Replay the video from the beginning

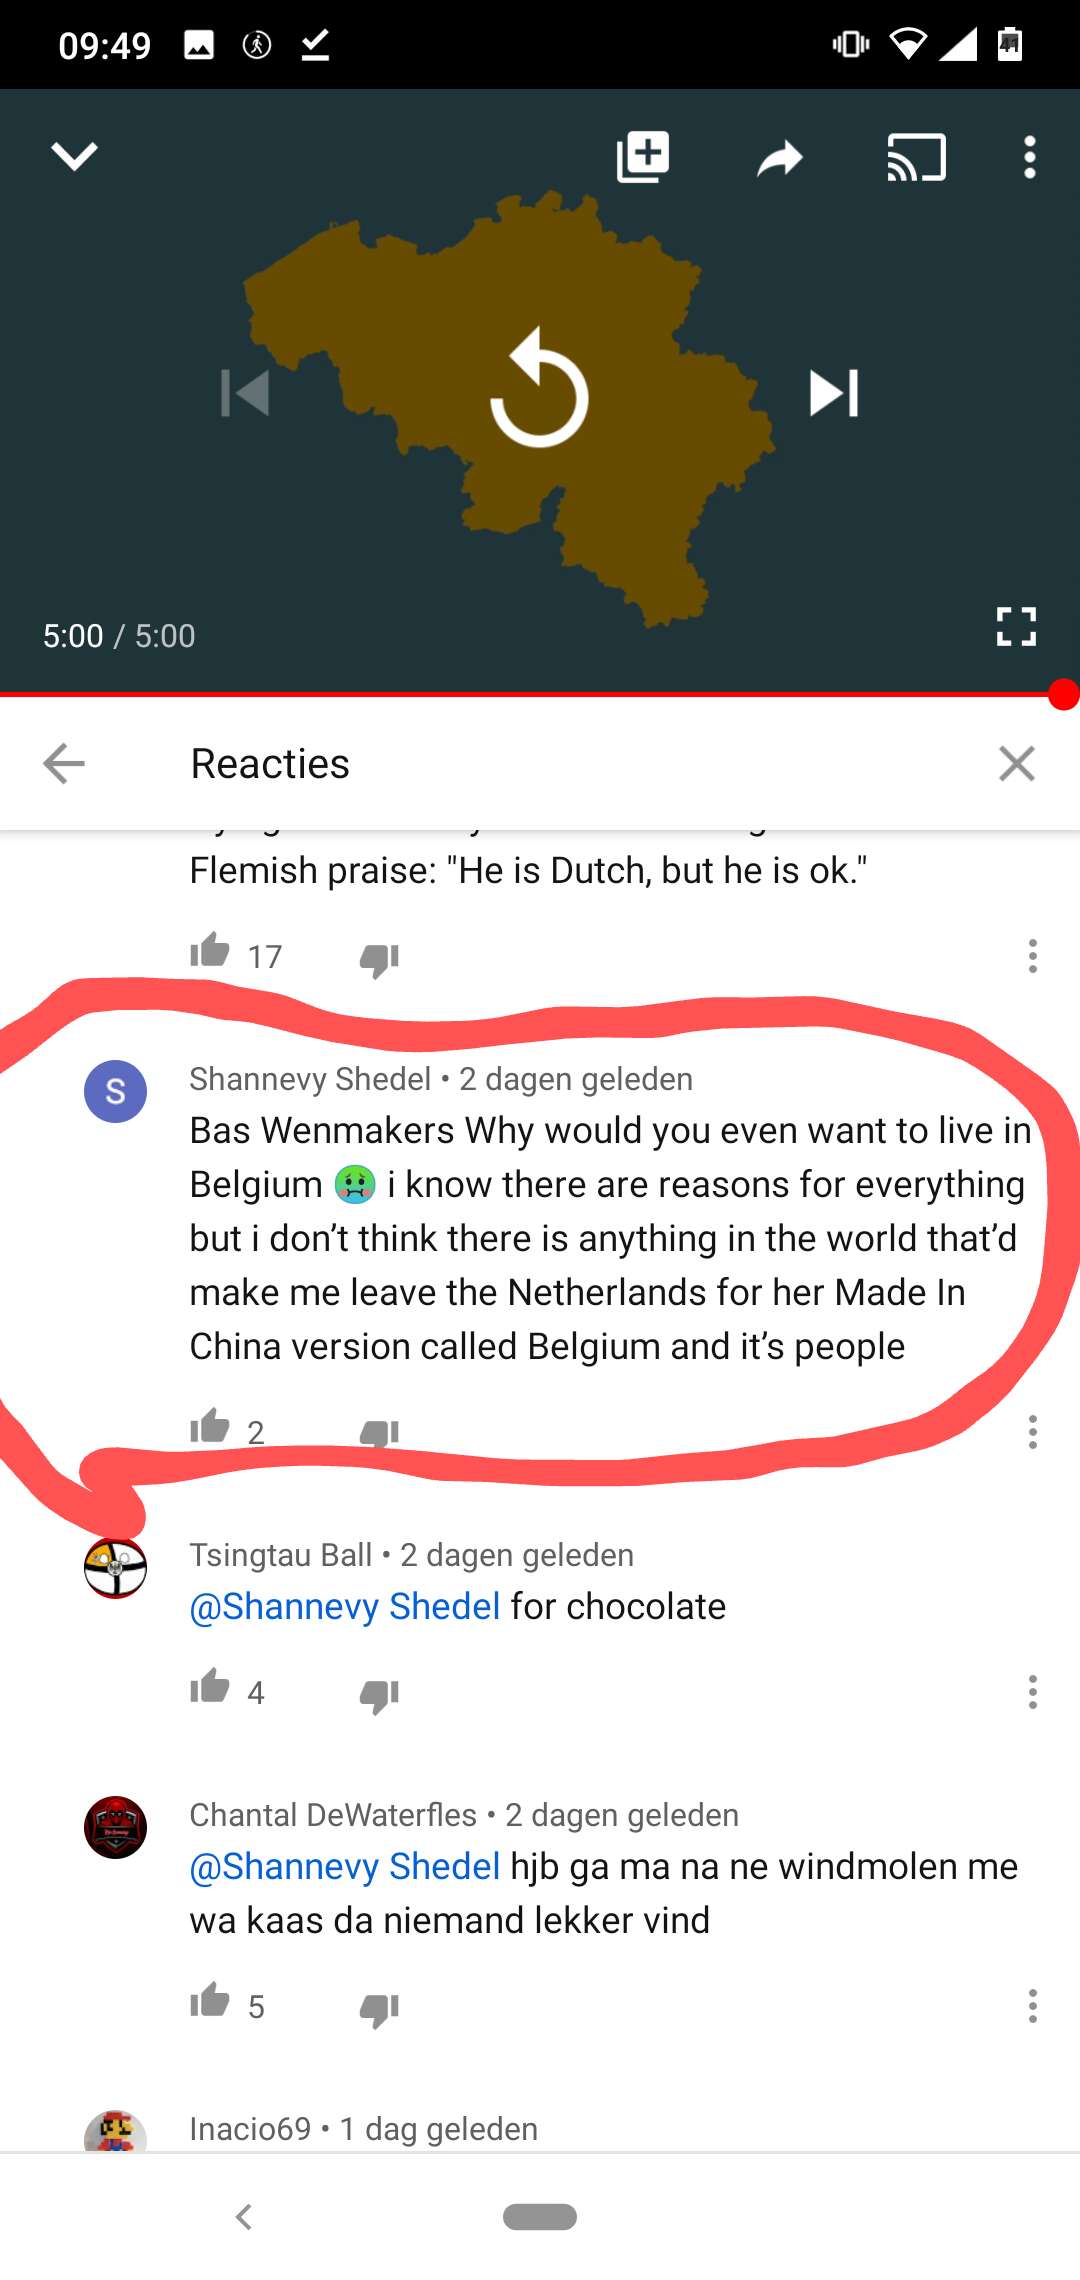coord(540,388)
